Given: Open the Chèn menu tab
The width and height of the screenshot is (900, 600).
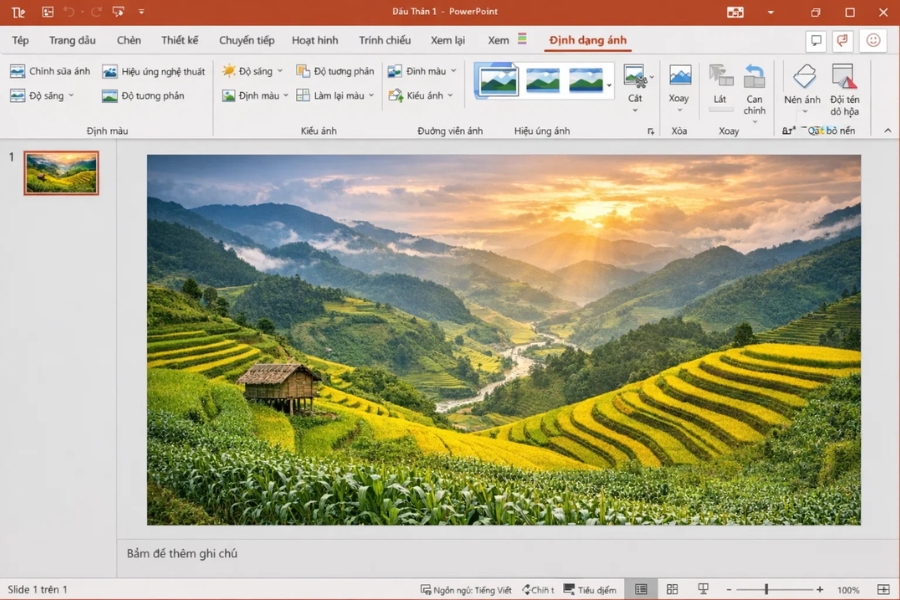Looking at the screenshot, I should (x=128, y=40).
